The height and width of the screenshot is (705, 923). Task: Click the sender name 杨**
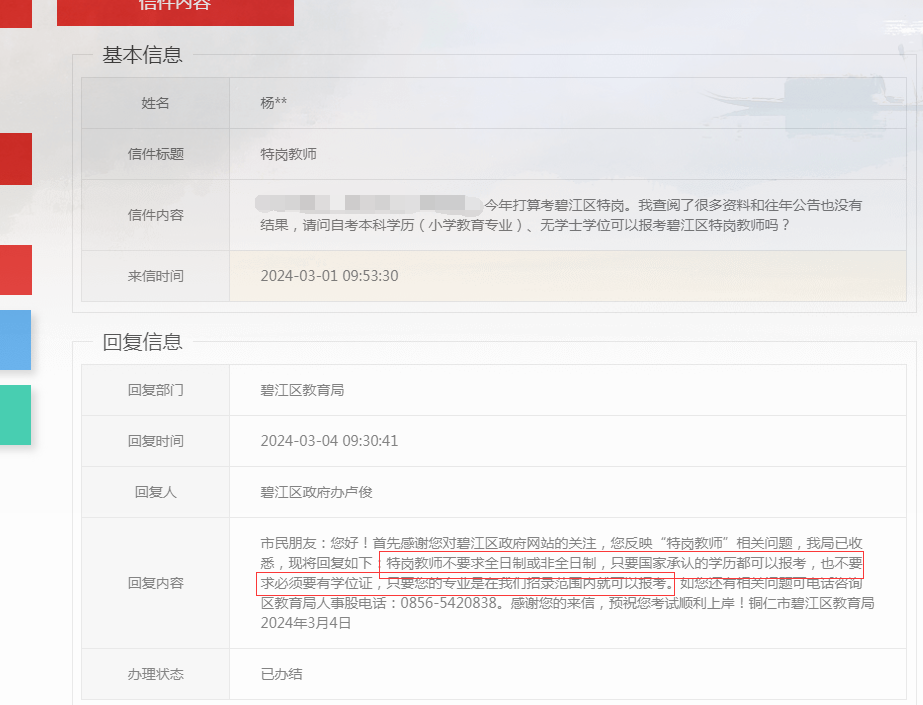(274, 103)
